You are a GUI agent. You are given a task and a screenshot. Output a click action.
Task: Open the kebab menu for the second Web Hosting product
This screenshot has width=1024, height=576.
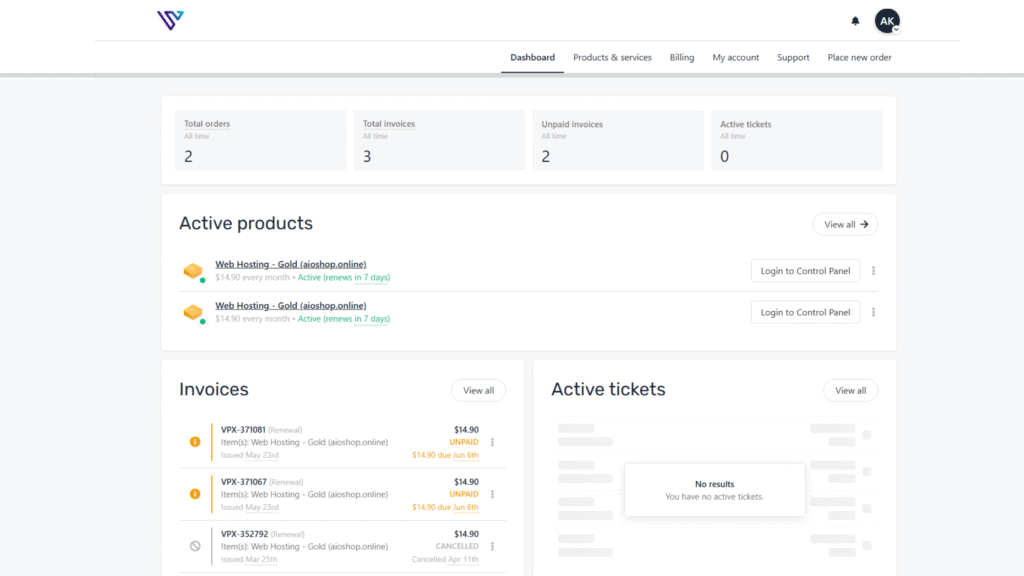coord(873,312)
